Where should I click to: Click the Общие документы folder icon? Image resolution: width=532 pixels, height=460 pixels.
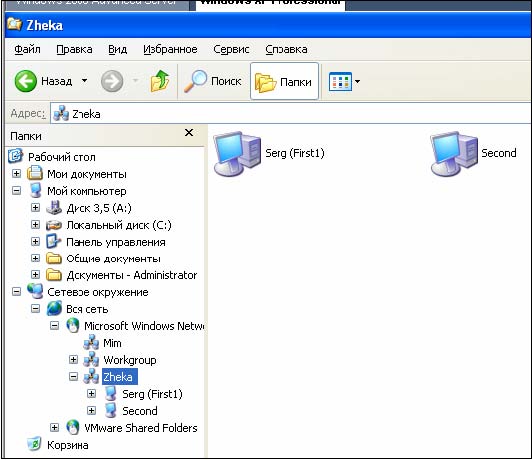(54, 258)
